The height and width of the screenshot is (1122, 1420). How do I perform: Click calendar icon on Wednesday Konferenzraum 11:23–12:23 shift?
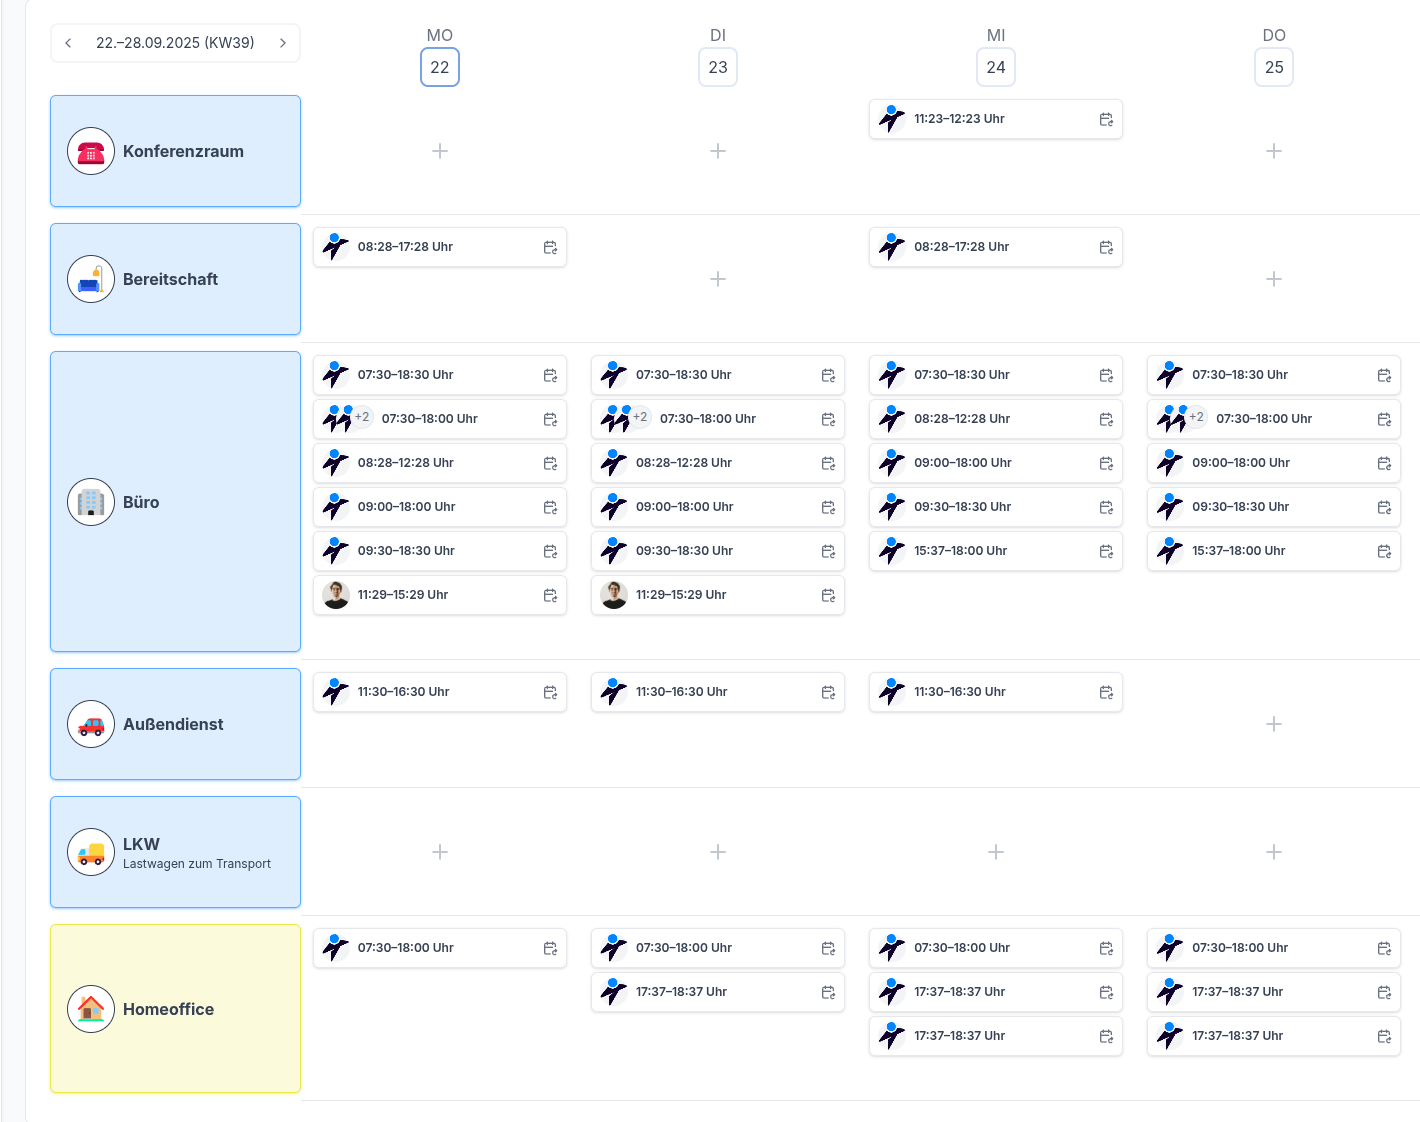(x=1106, y=119)
